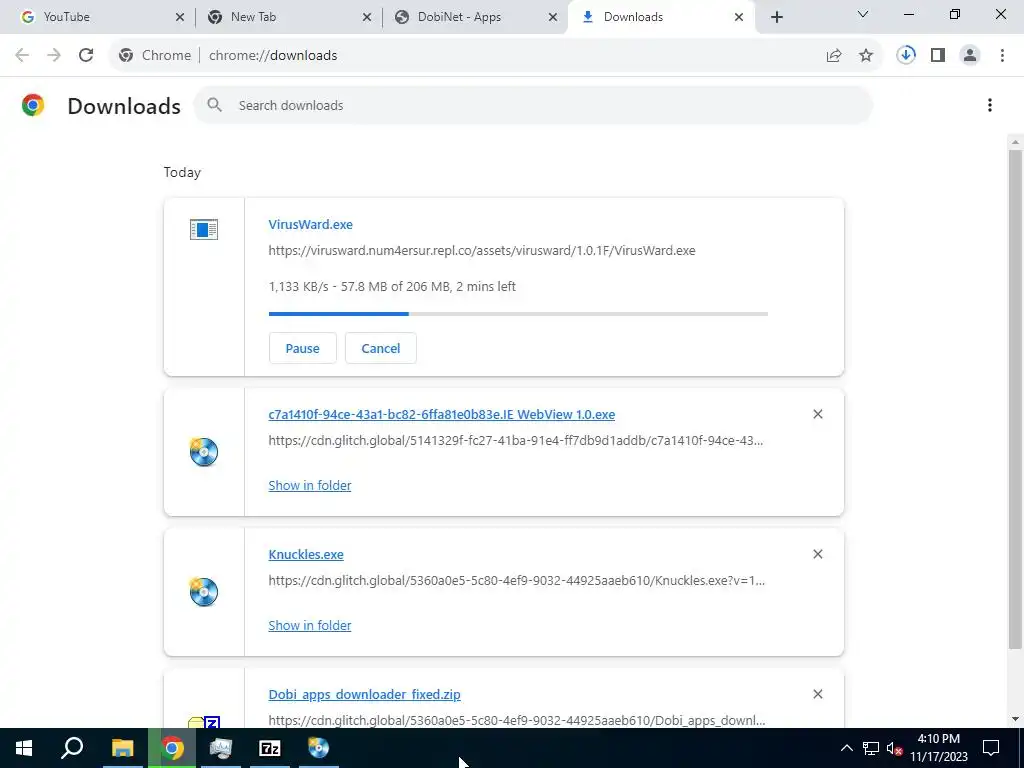The width and height of the screenshot is (1024, 768).
Task: Bookmark this page with the star icon
Action: (x=866, y=56)
